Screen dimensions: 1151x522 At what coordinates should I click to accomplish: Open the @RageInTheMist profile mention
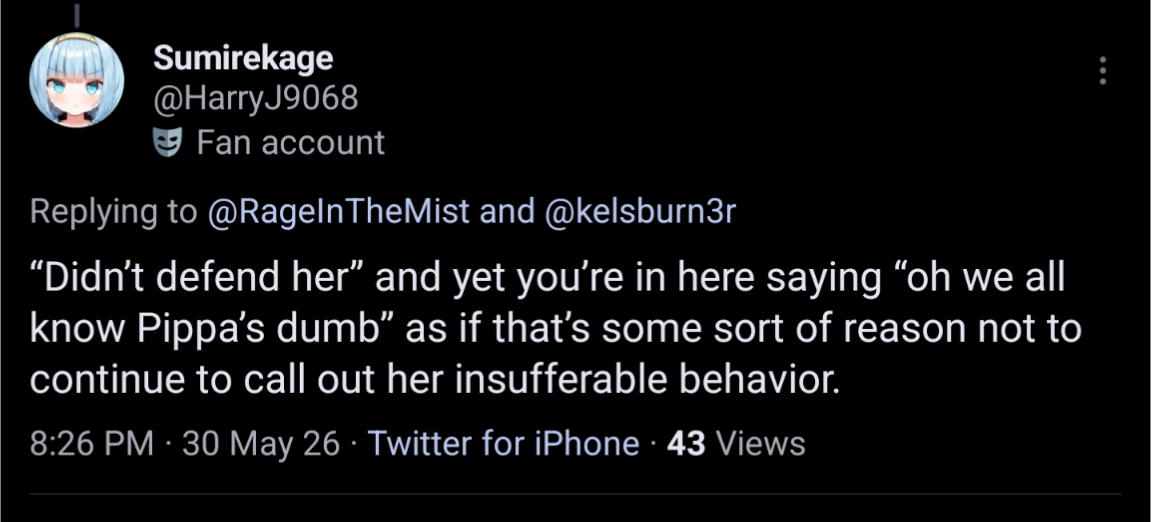pos(339,212)
